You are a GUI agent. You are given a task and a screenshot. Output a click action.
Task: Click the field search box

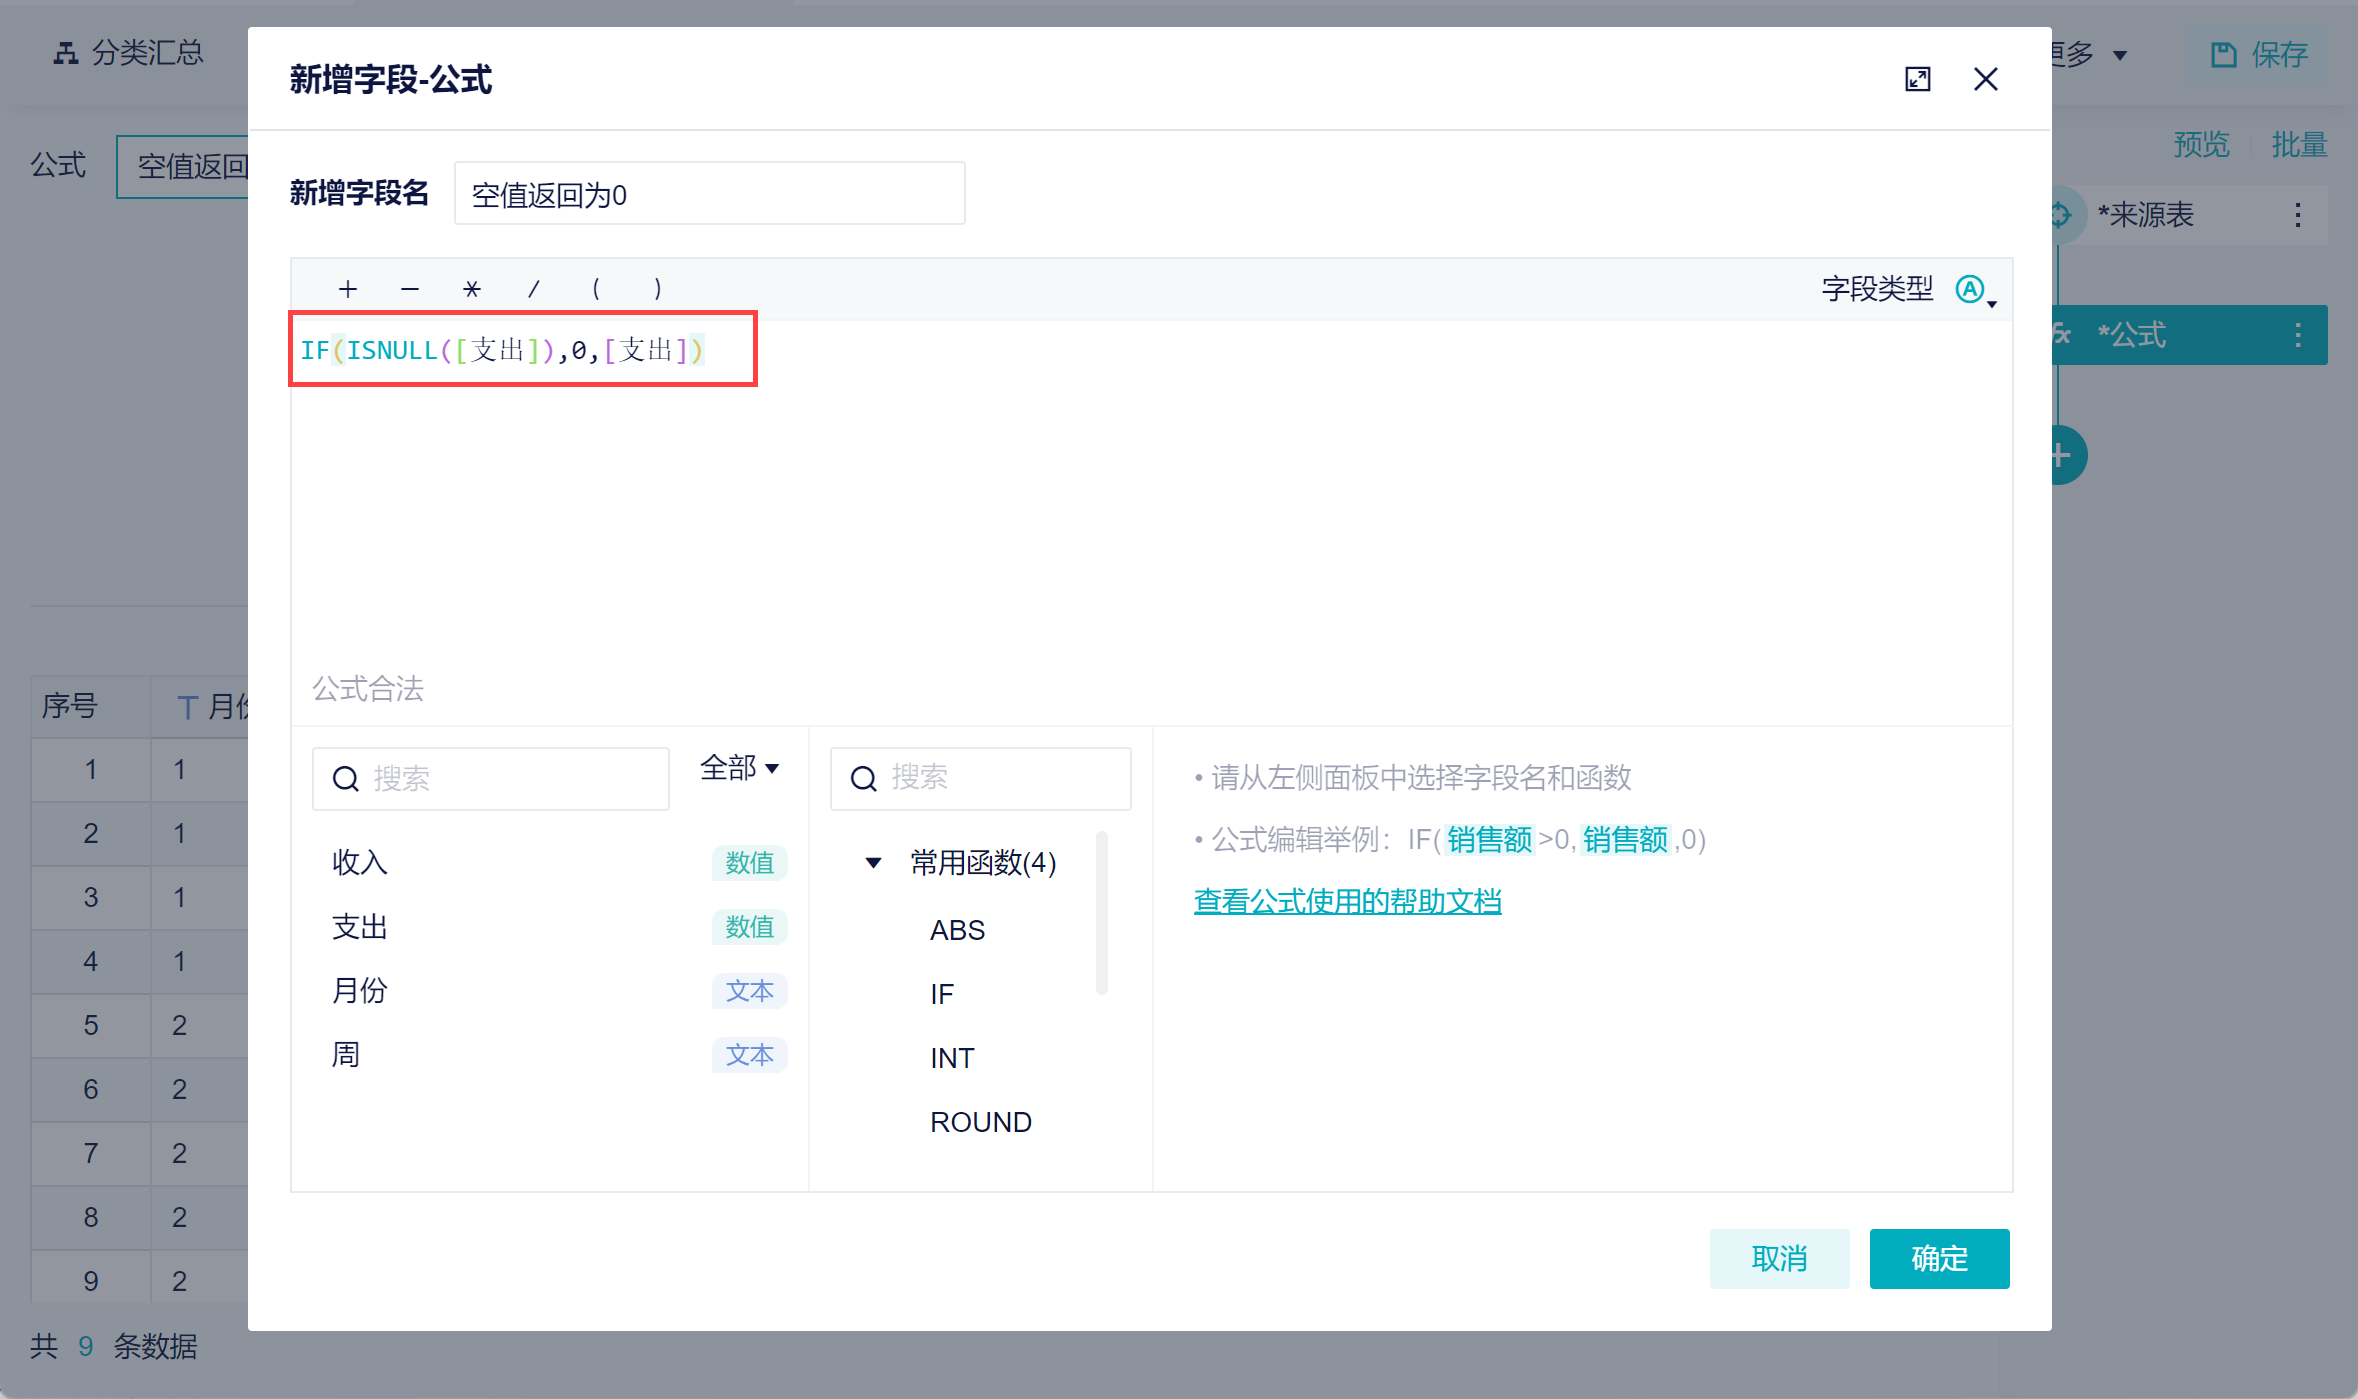pyautogui.click(x=490, y=779)
